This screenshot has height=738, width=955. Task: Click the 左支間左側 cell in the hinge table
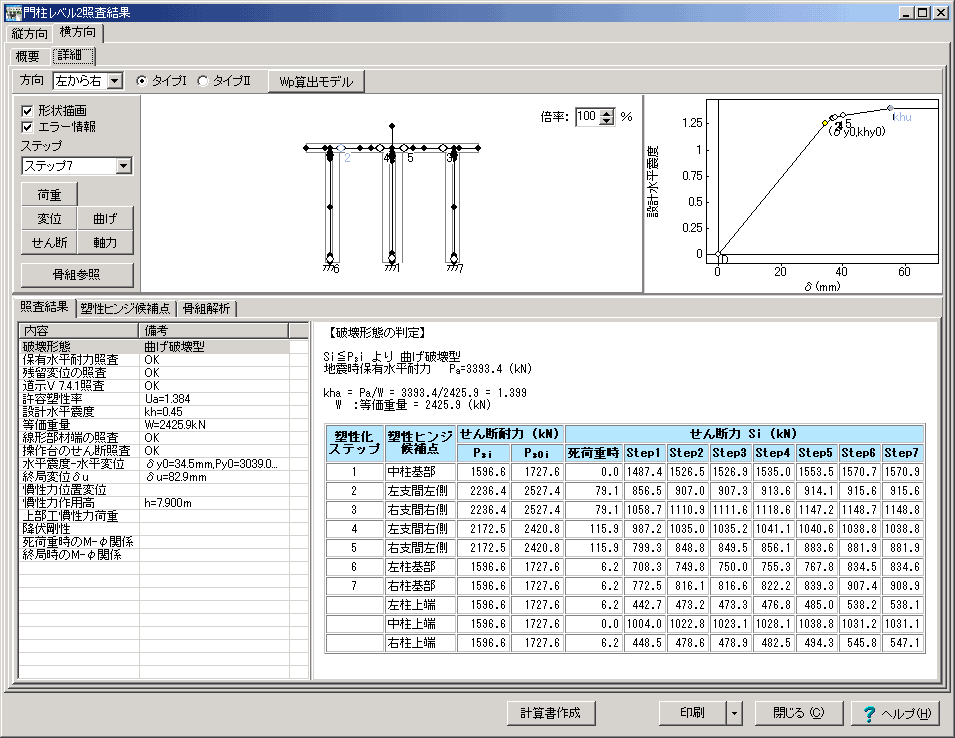click(420, 491)
